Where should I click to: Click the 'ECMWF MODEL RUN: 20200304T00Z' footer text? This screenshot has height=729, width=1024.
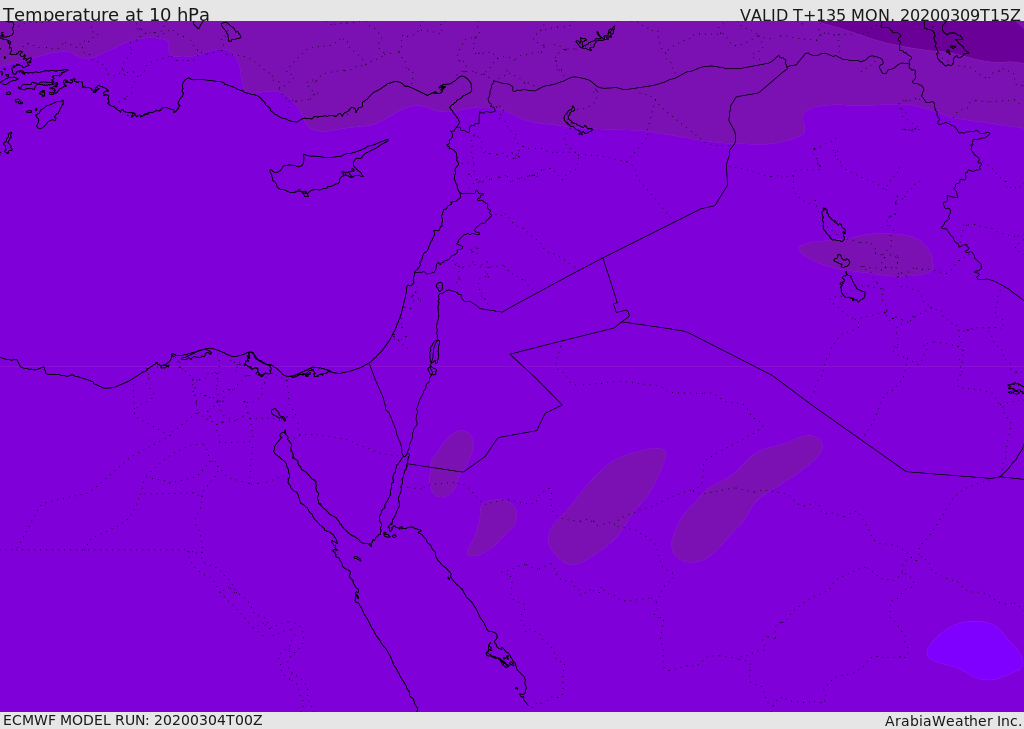[x=133, y=720]
